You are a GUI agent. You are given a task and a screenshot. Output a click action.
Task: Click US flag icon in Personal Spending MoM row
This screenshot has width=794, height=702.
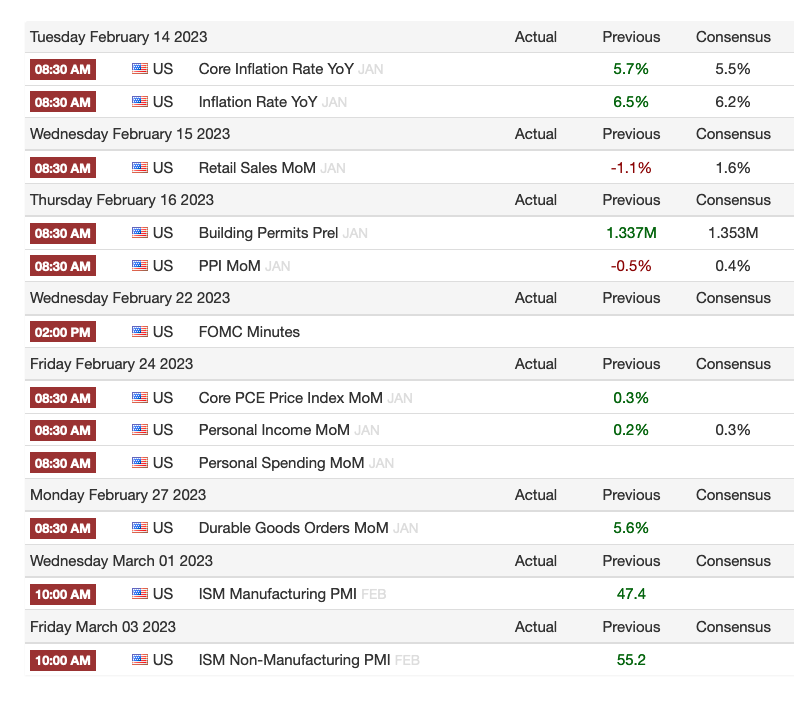(140, 462)
